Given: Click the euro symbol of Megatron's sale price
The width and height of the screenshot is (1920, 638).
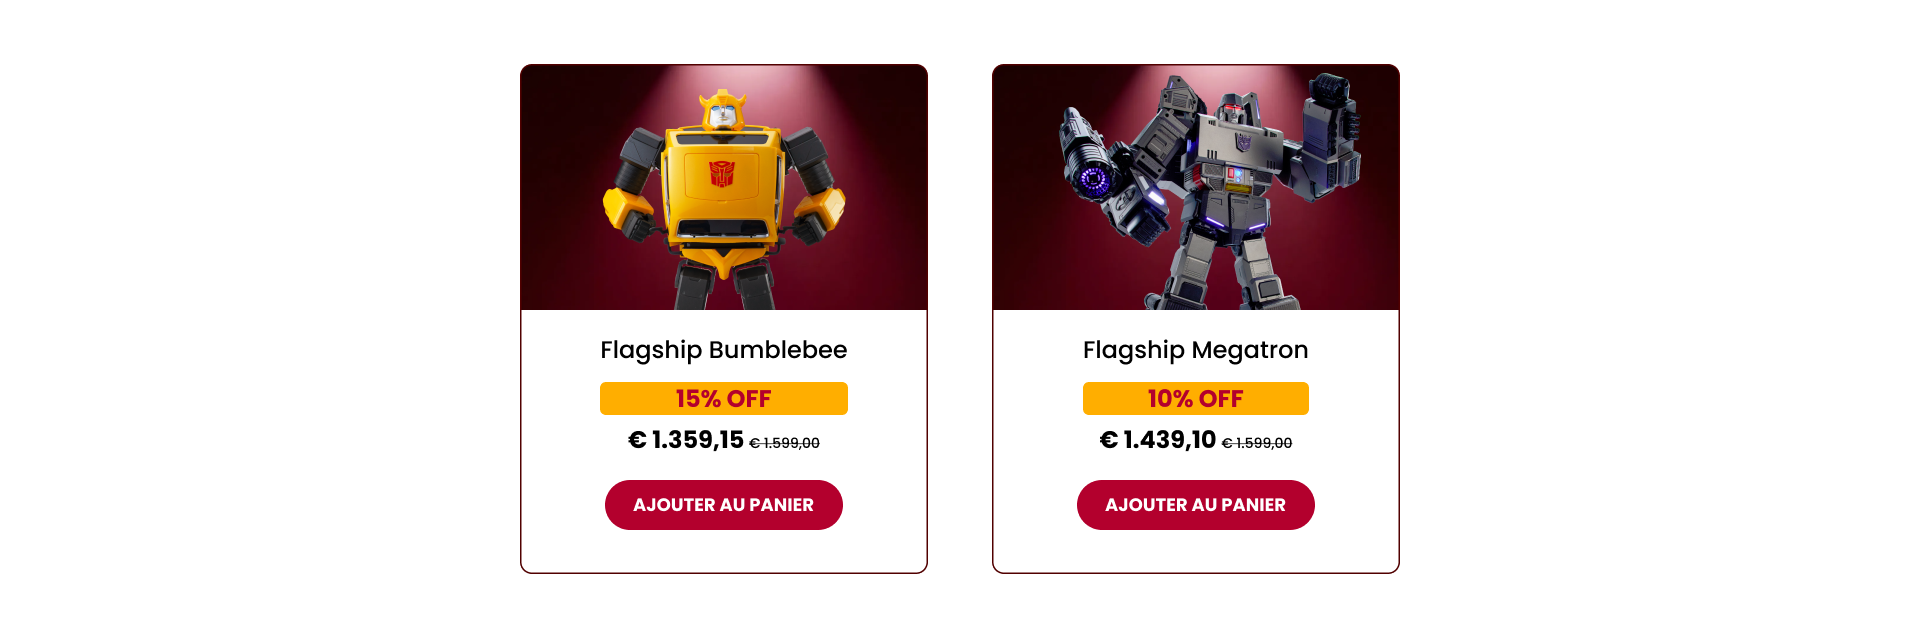Looking at the screenshot, I should pos(1108,440).
